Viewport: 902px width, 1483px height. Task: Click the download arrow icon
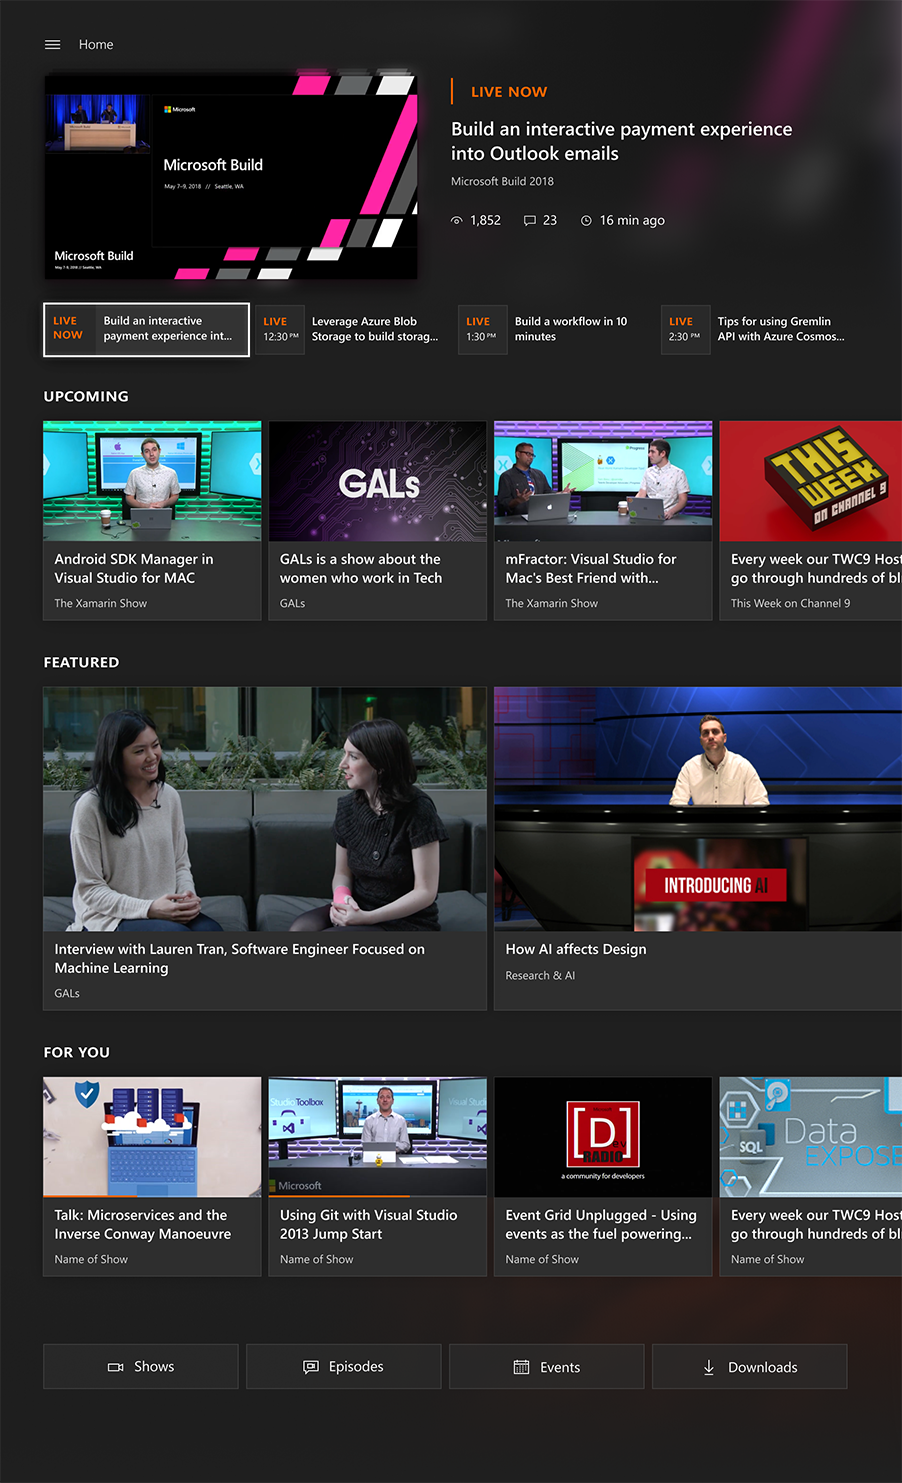(709, 1367)
